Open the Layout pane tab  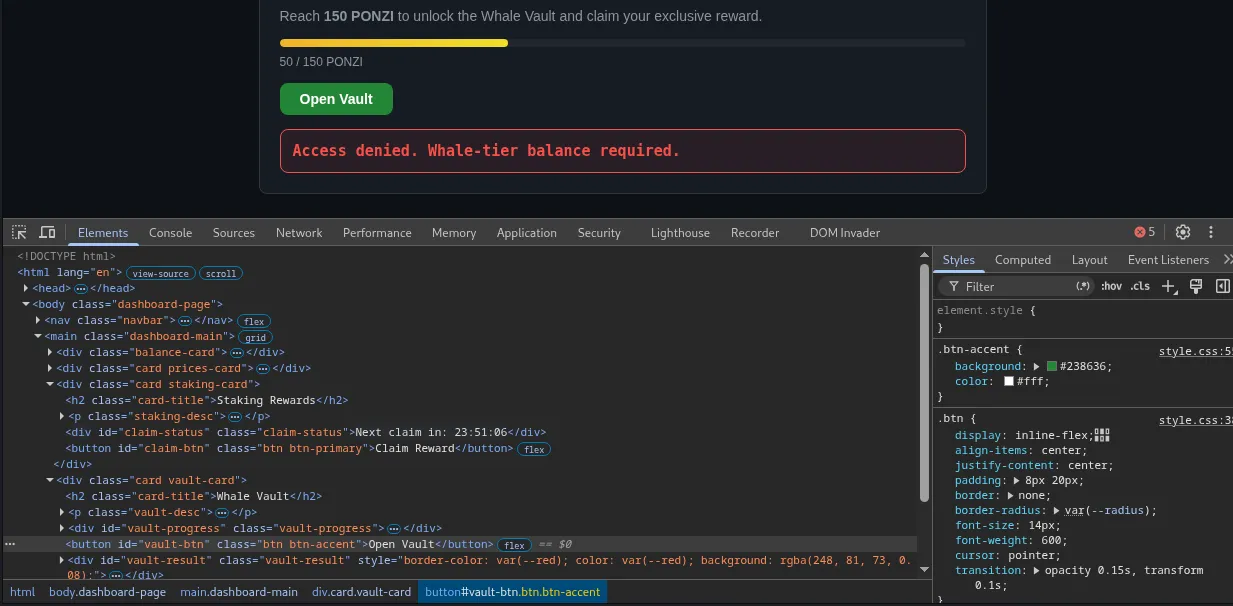[1090, 259]
